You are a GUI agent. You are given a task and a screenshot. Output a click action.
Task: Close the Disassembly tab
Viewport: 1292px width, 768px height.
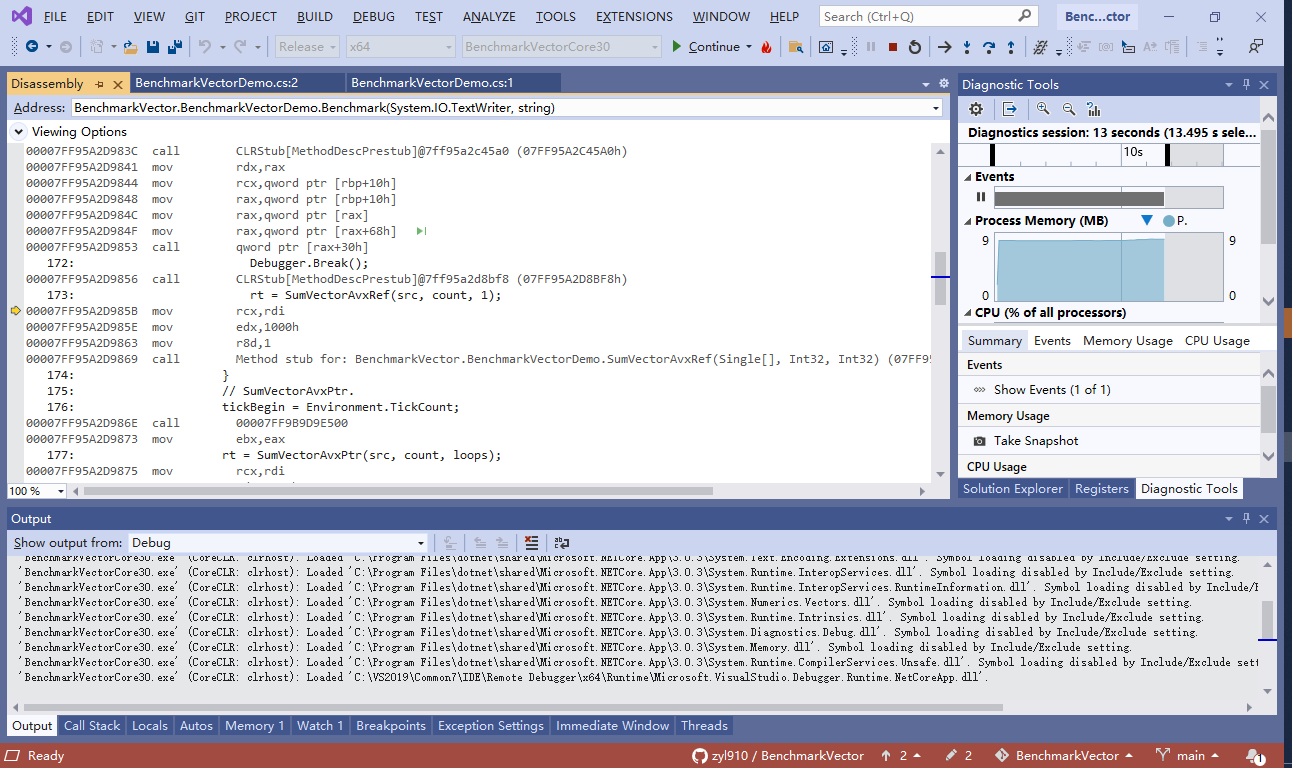(x=118, y=84)
